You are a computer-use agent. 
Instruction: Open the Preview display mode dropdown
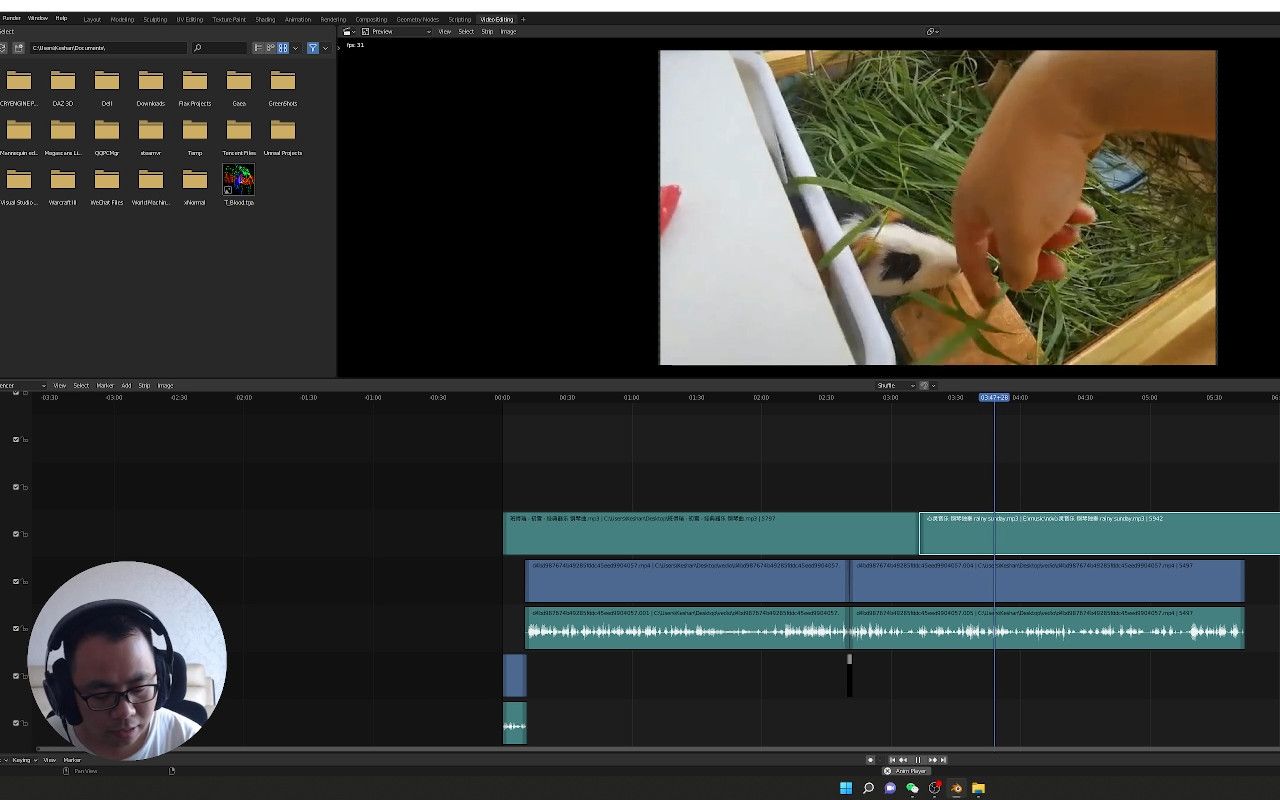tap(395, 31)
